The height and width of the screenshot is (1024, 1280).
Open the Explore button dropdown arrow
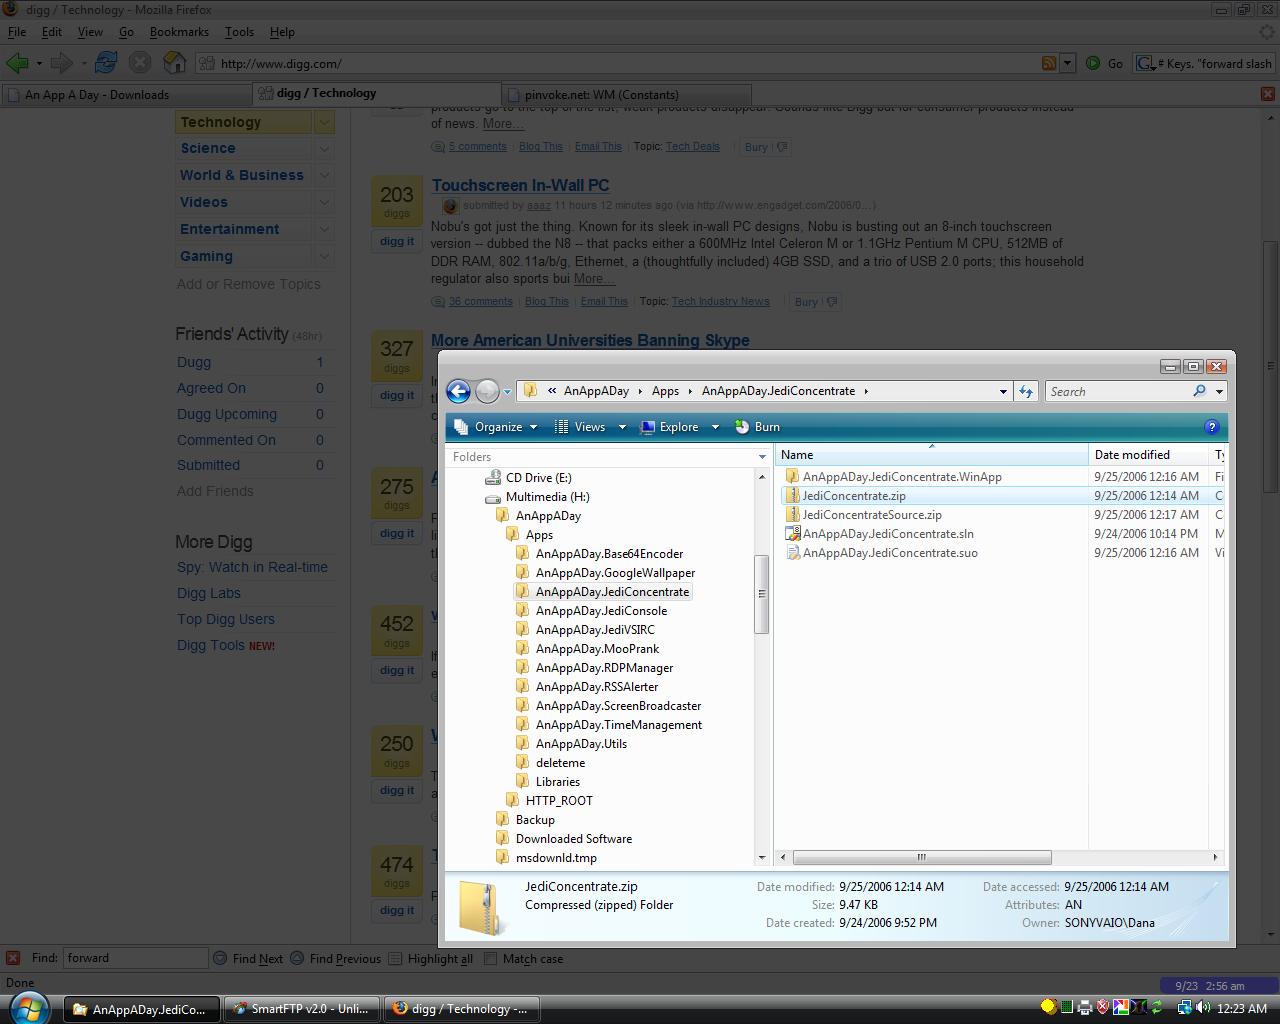tap(715, 427)
